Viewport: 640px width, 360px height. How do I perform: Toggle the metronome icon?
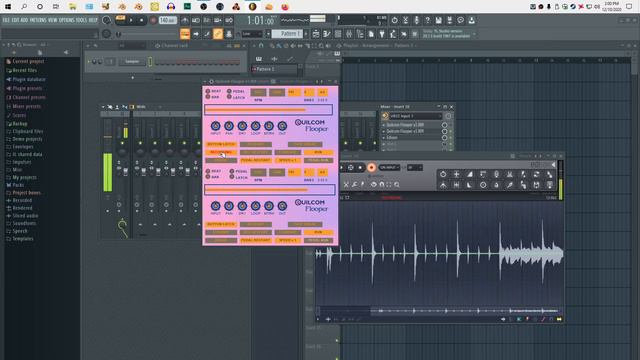click(x=185, y=20)
